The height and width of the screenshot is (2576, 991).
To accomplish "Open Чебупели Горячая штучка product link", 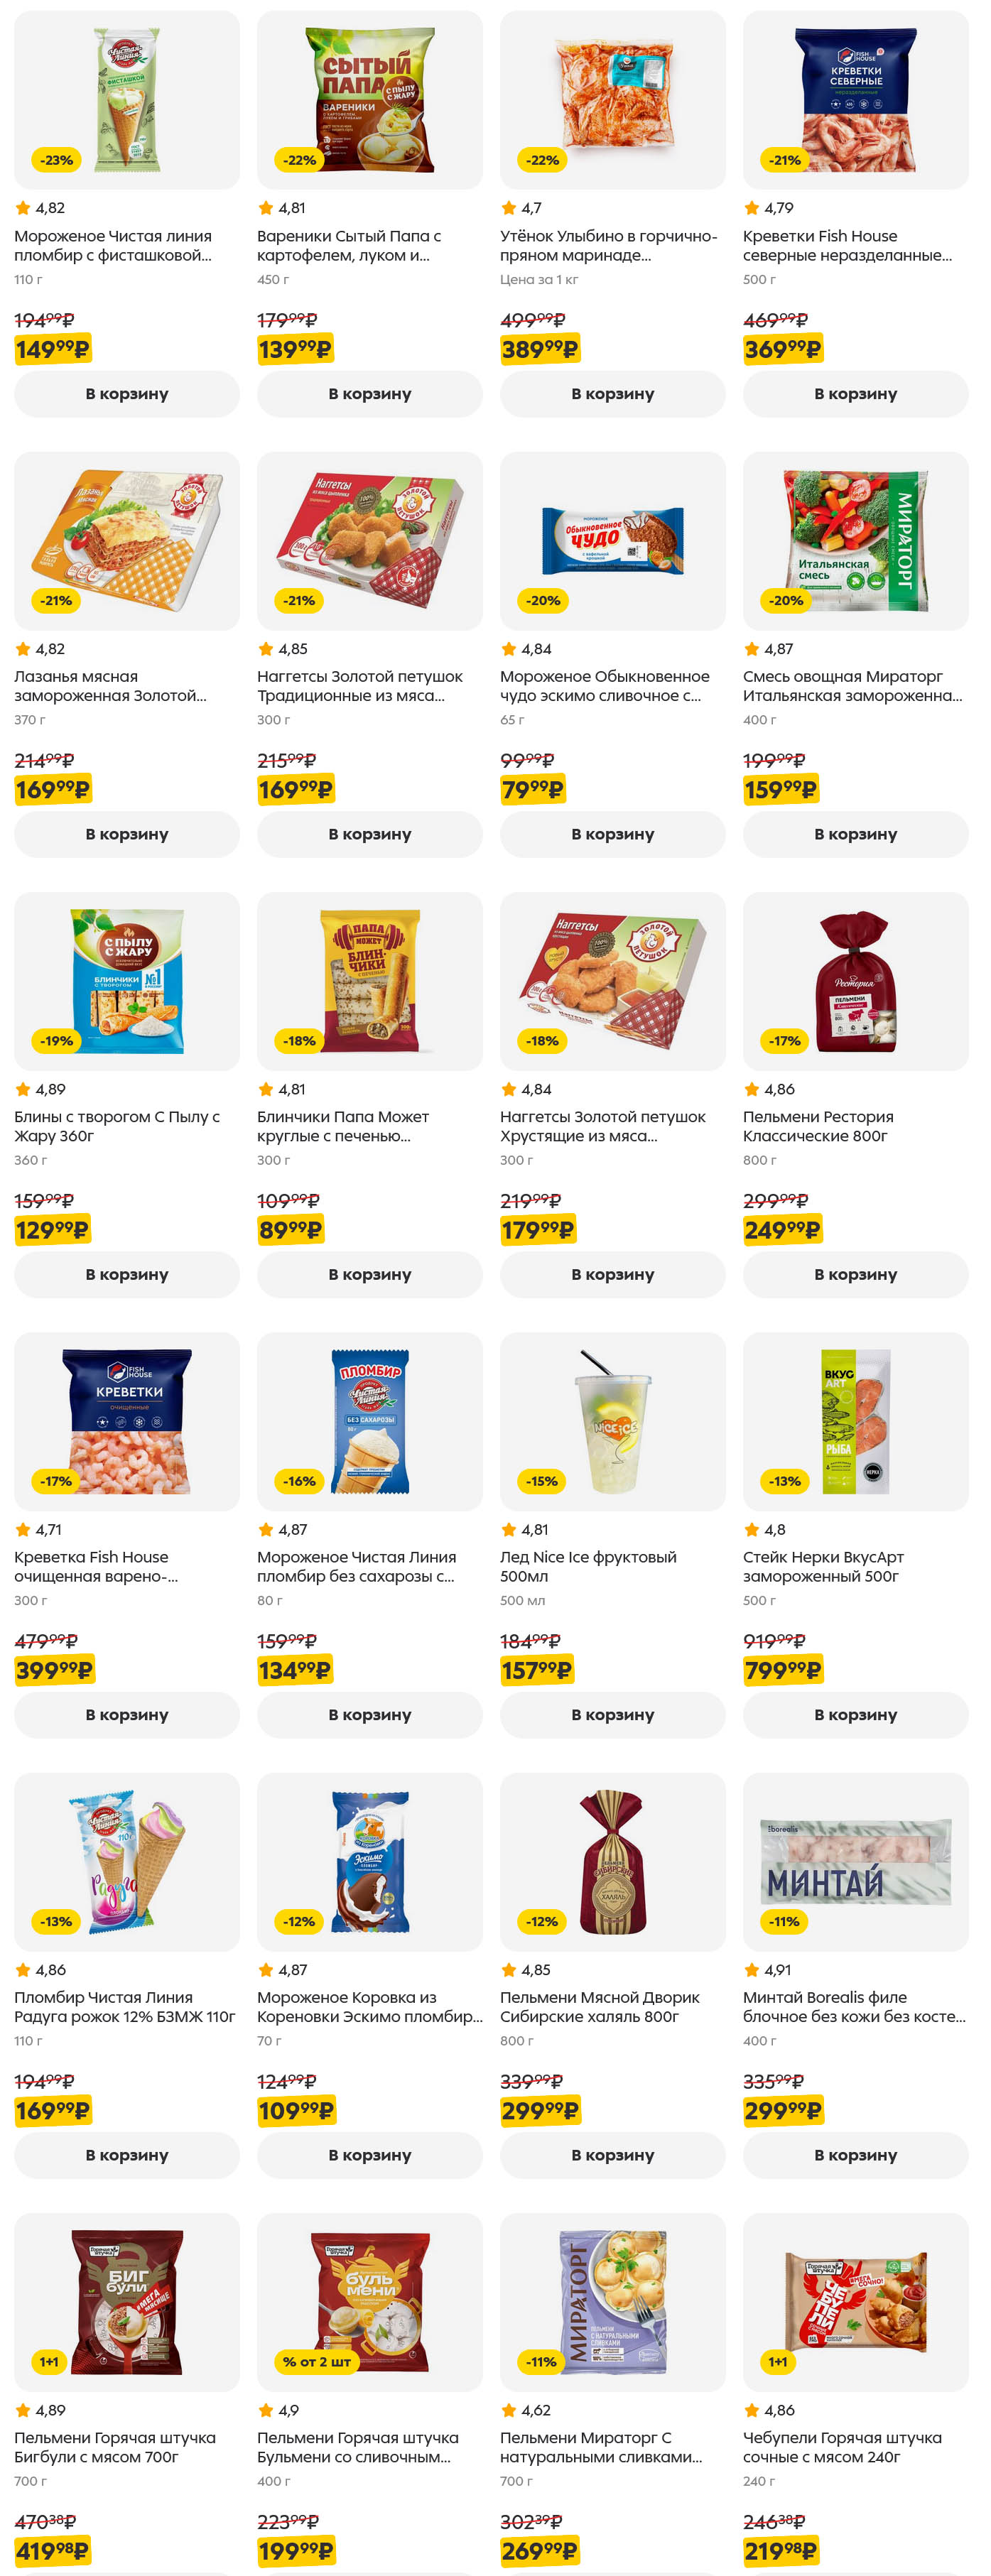I will pos(841,2447).
